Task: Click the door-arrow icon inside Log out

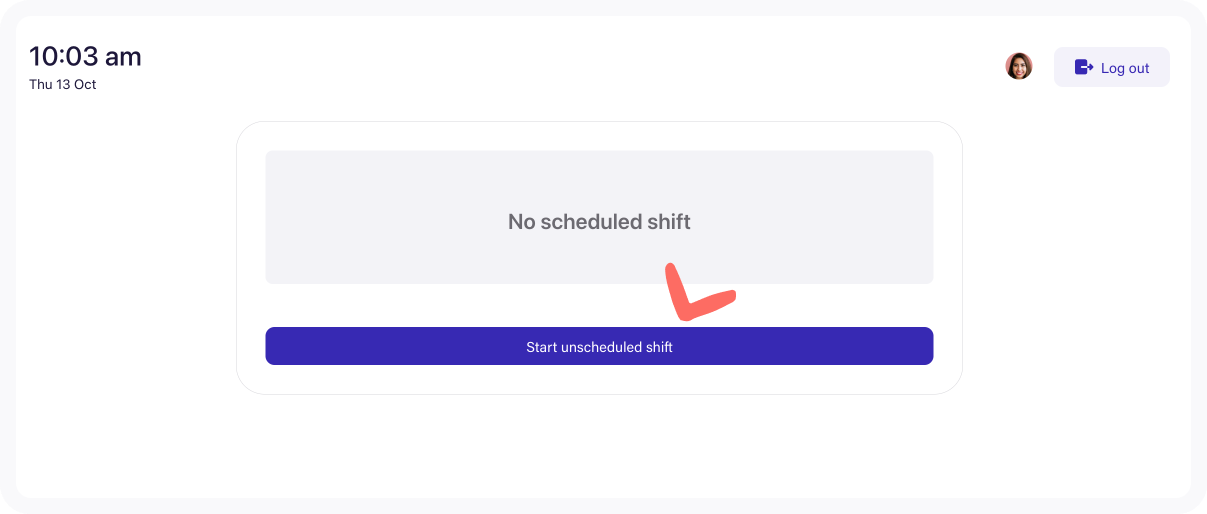Action: pos(1084,67)
